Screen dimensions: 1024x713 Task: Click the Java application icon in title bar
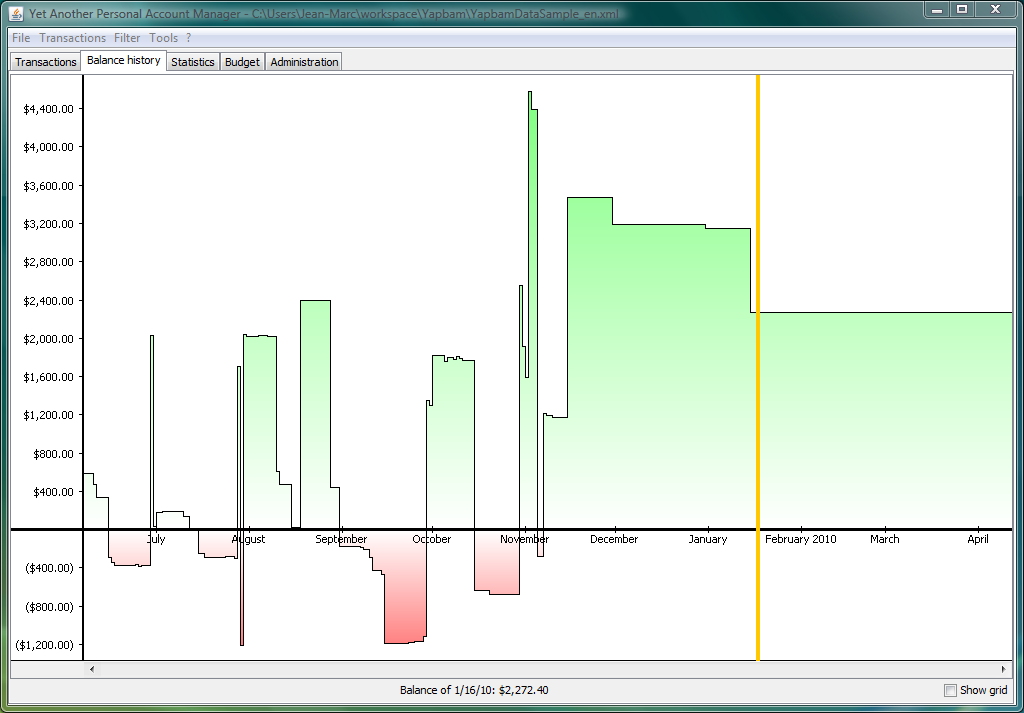(16, 13)
